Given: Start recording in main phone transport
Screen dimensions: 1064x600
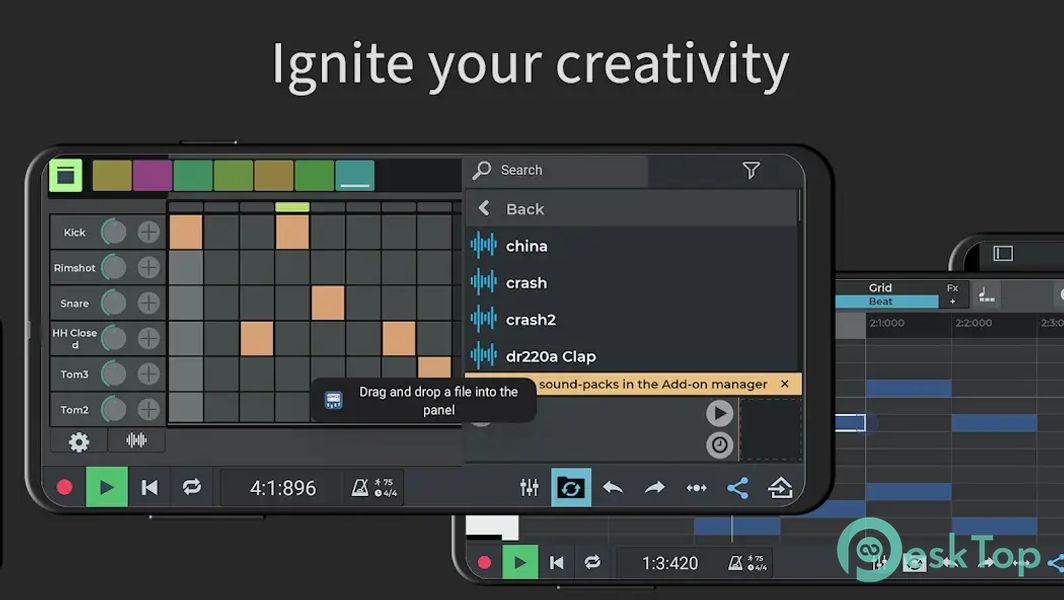Looking at the screenshot, I should (x=64, y=487).
